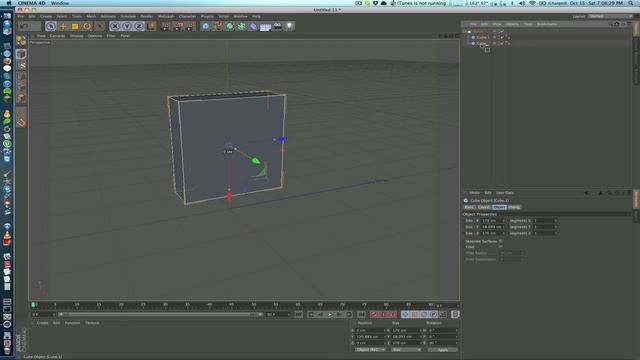This screenshot has height=360, width=640.
Task: Select the Move tool
Action: [63, 27]
